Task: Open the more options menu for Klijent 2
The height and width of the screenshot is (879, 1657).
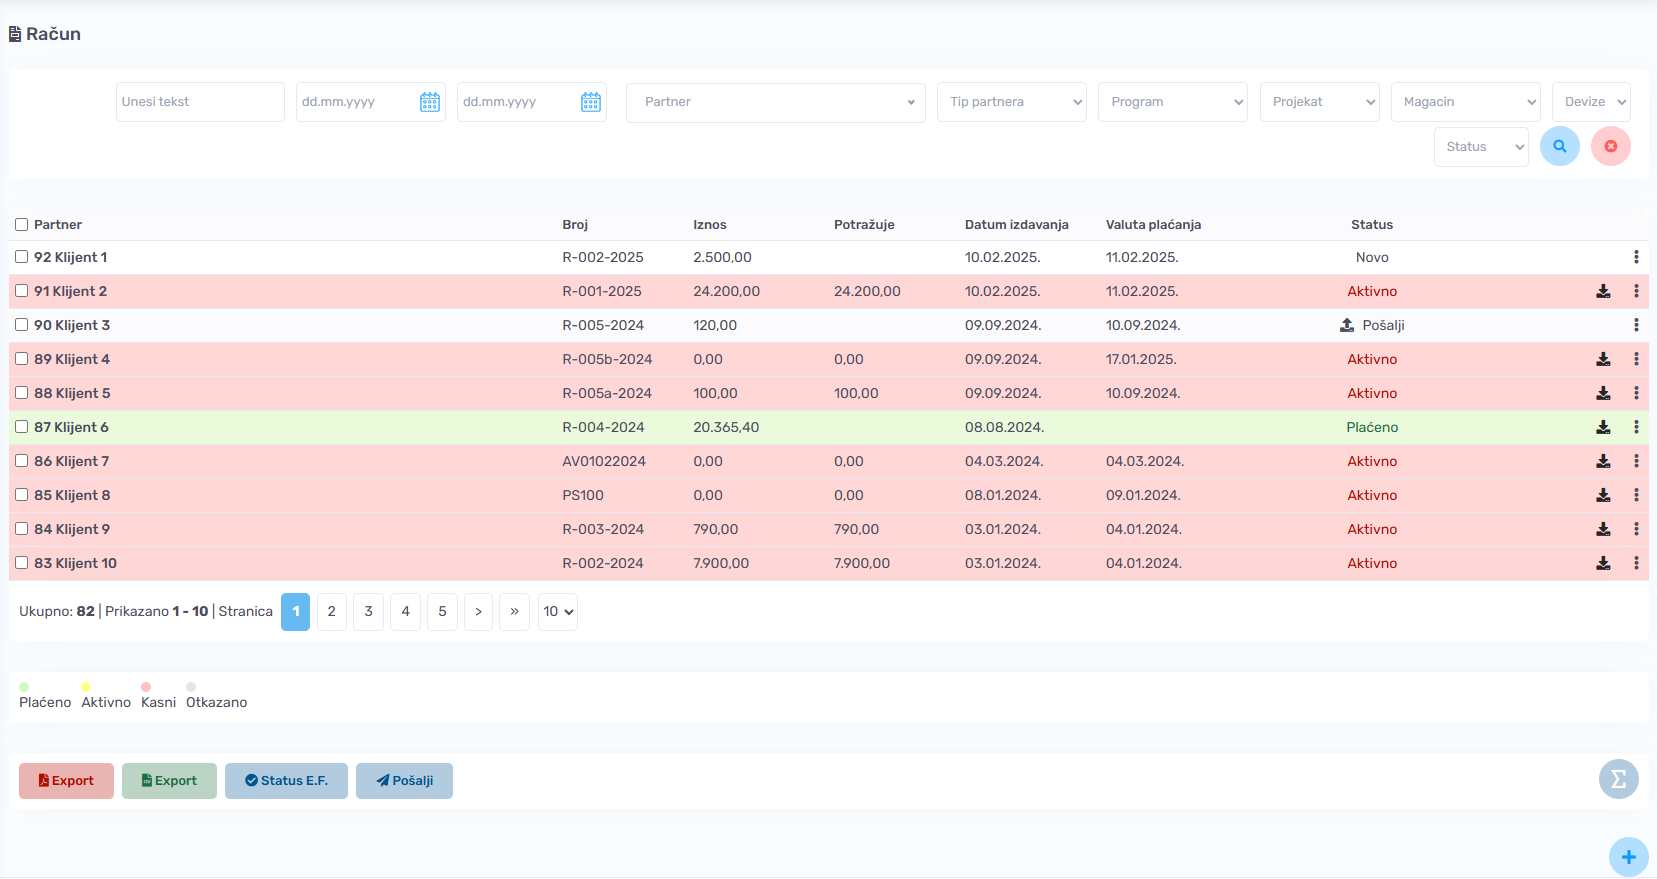Action: tap(1636, 291)
